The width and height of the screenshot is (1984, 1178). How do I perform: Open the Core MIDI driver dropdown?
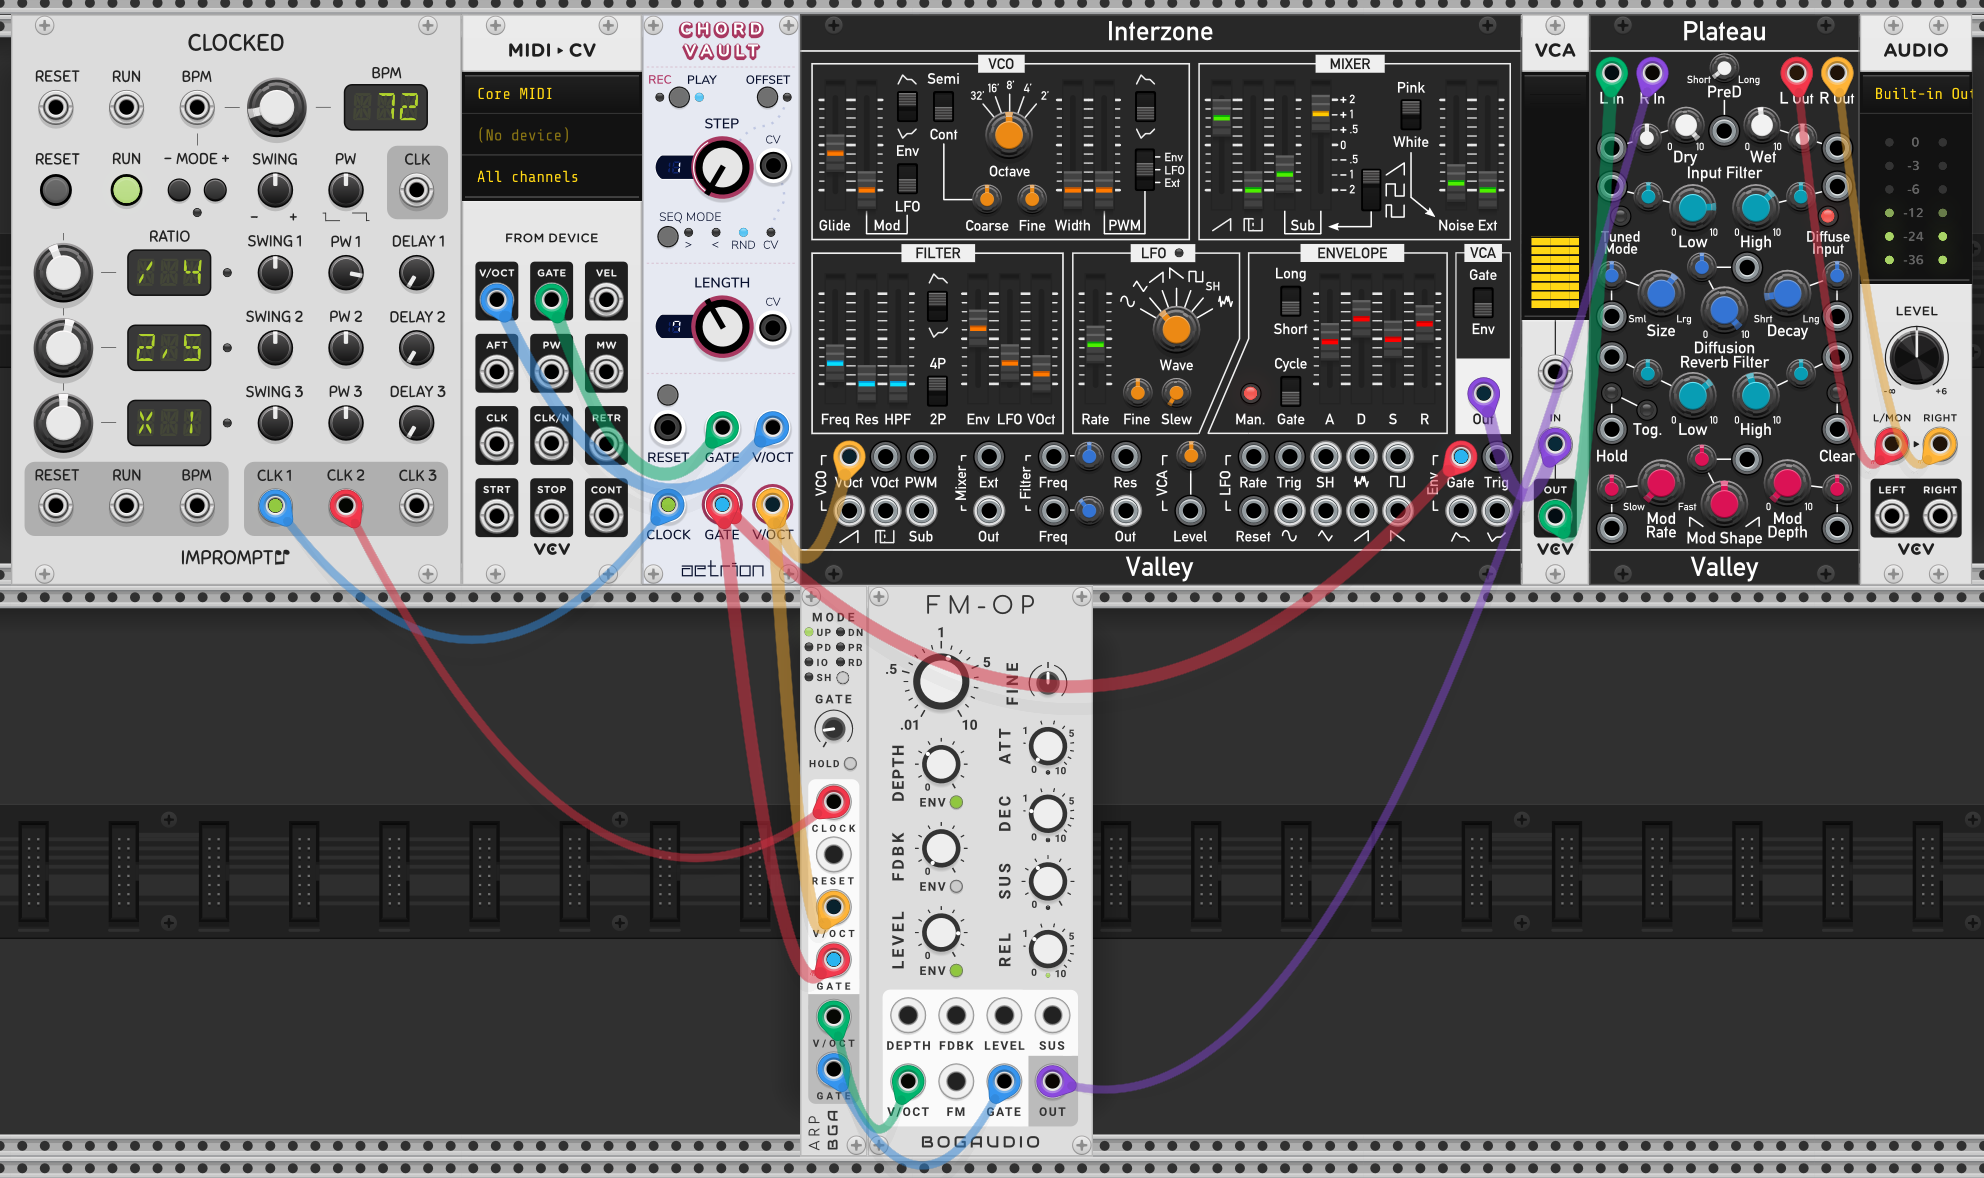point(552,94)
